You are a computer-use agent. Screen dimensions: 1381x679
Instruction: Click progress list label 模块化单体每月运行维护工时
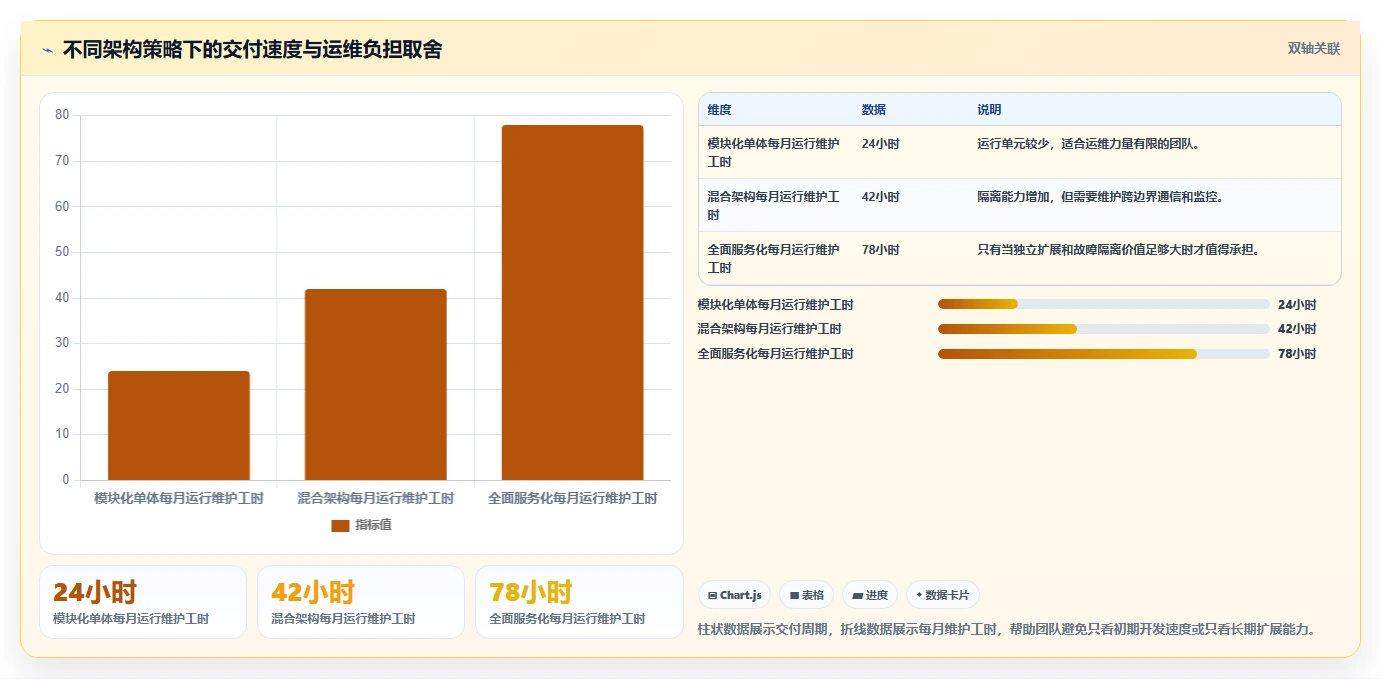(x=776, y=305)
